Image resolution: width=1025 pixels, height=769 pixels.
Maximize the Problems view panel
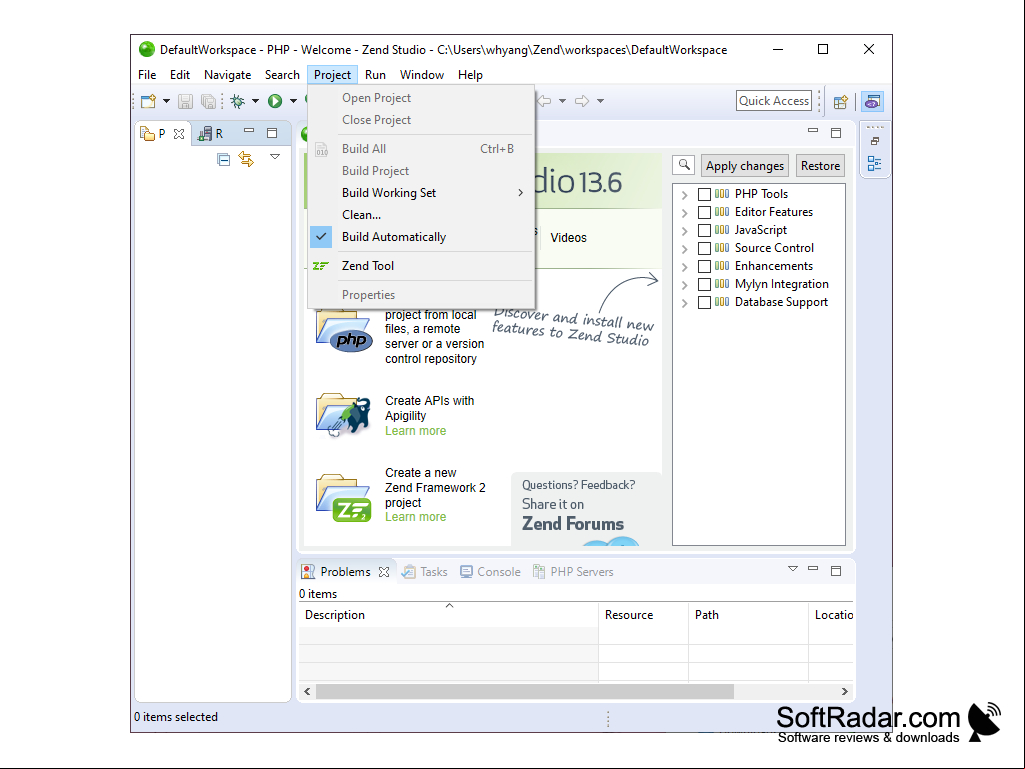[x=836, y=571]
